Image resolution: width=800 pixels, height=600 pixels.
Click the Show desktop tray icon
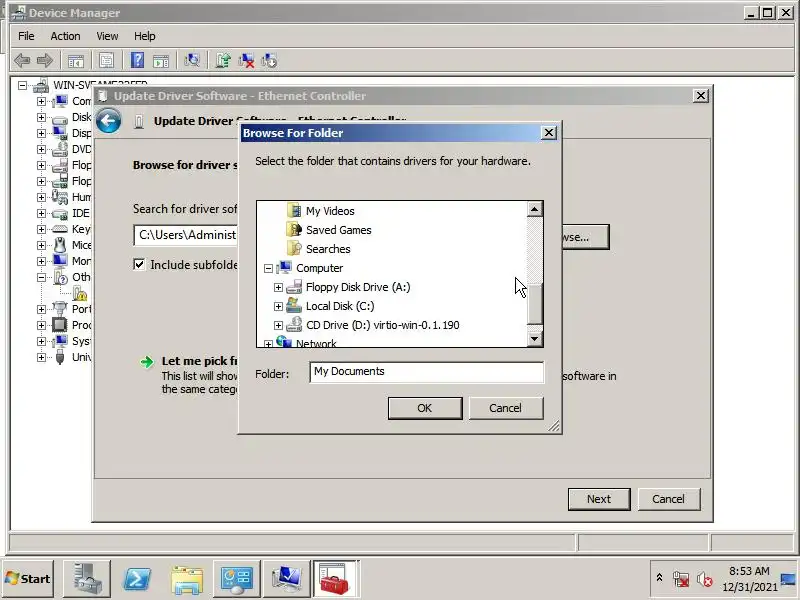[x=790, y=579]
